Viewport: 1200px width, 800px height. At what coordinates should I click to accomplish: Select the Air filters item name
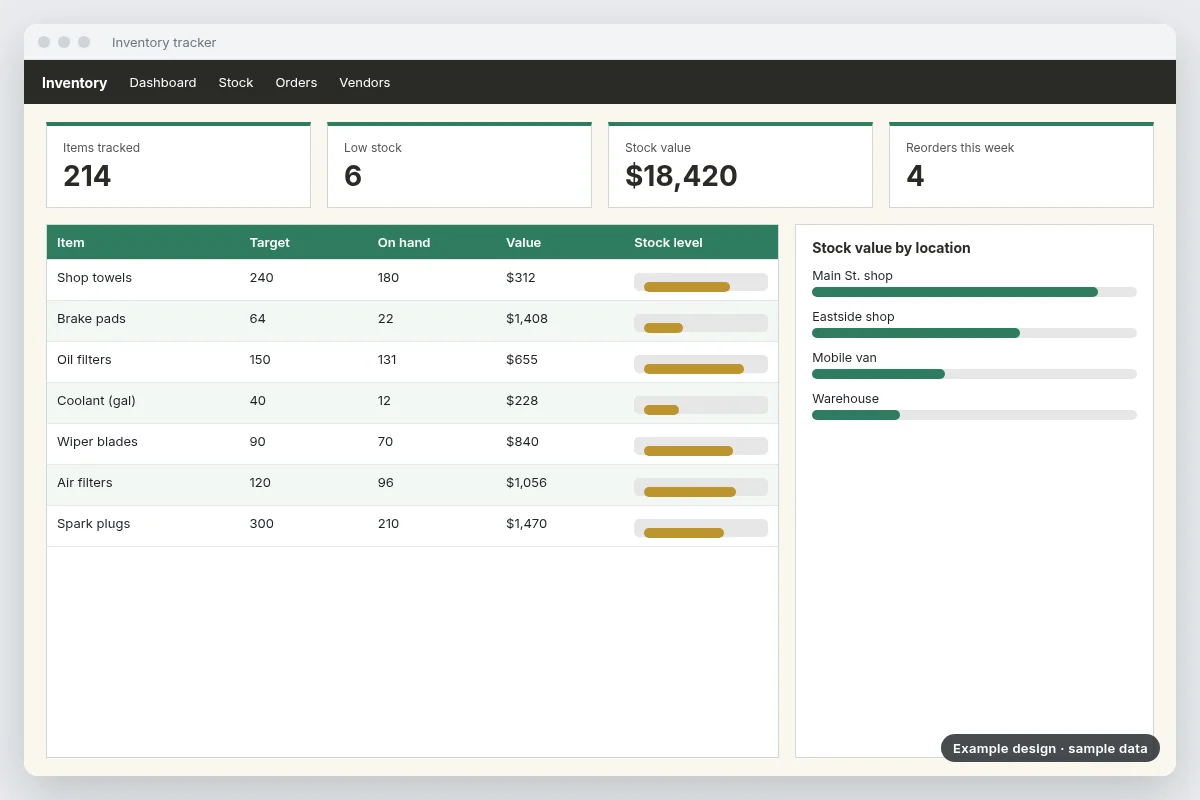coord(85,483)
